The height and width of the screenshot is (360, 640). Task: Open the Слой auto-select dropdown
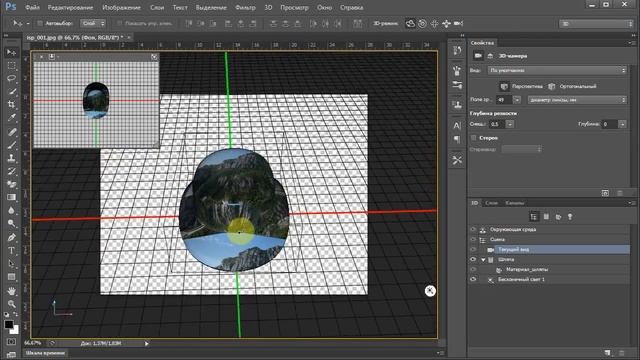(93, 24)
